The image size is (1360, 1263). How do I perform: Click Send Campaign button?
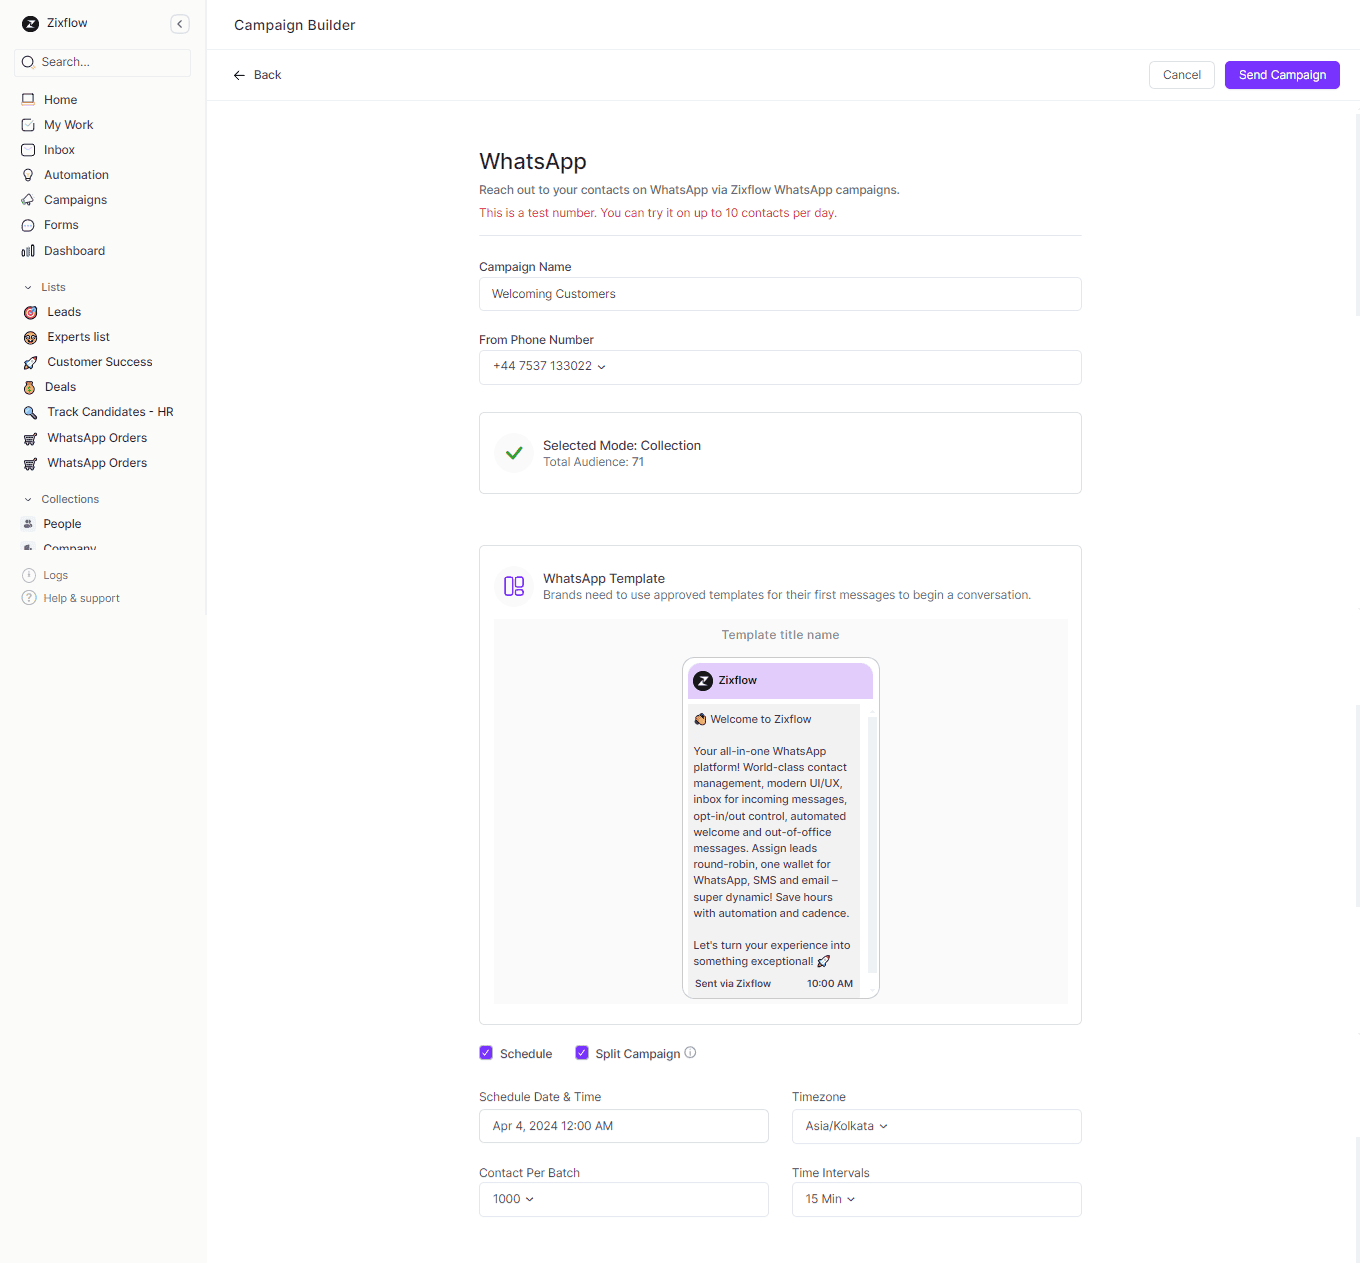[x=1282, y=75]
